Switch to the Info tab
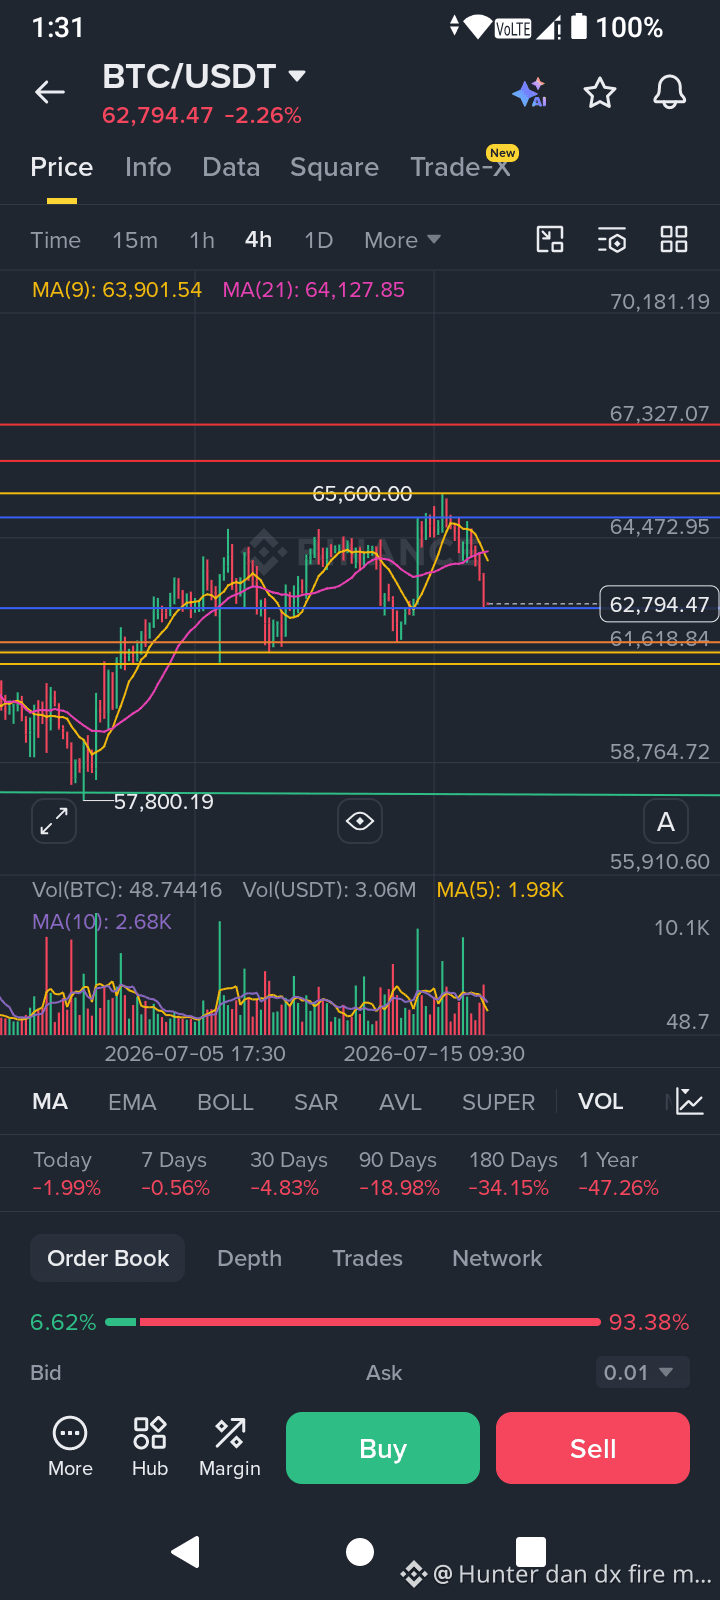The image size is (720, 1600). [x=148, y=167]
